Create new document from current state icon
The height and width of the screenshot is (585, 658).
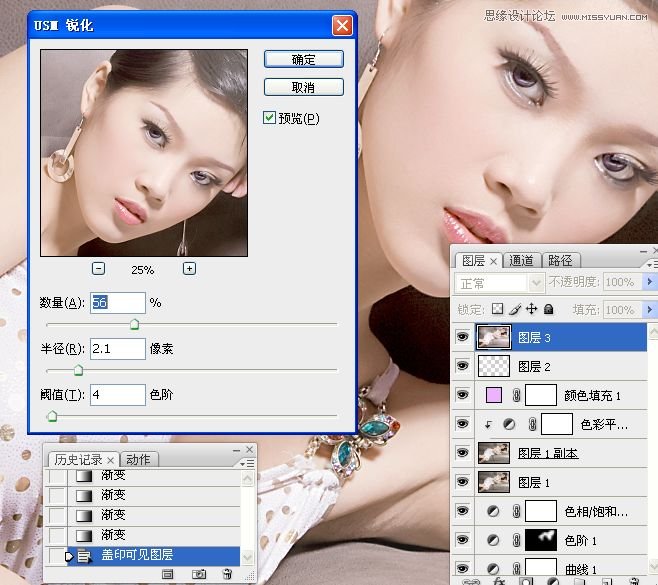[168, 574]
